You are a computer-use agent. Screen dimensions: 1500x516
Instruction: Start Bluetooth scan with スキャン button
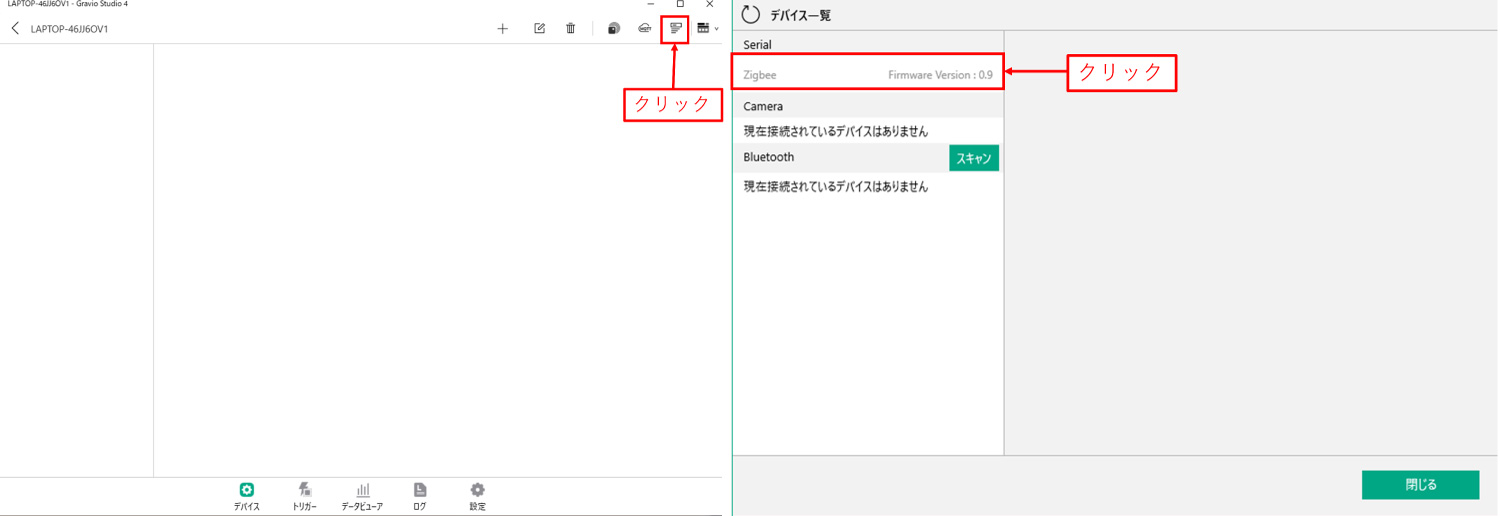point(974,158)
